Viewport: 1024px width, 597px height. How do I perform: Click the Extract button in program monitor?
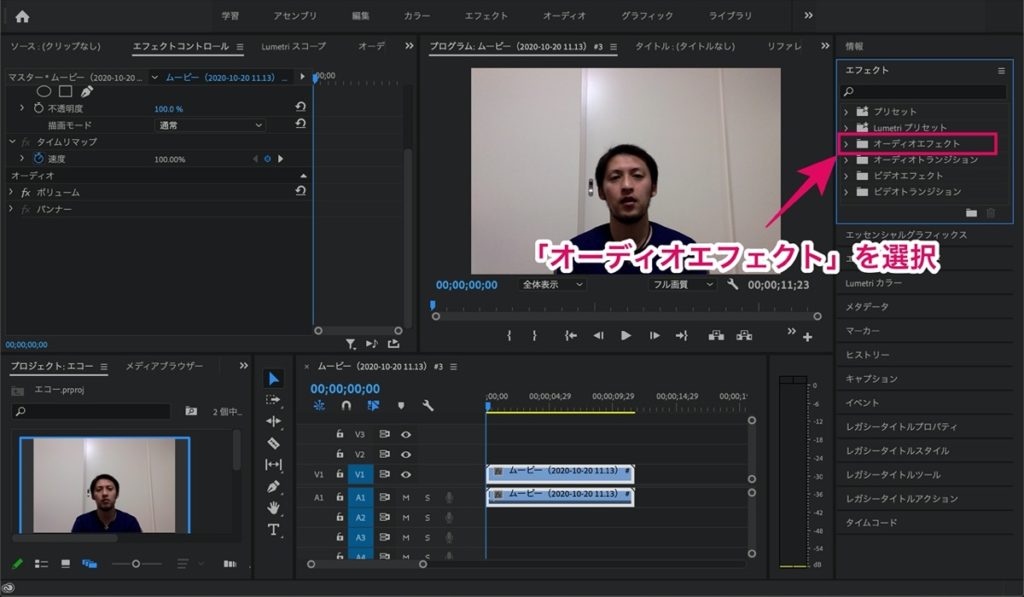pyautogui.click(x=744, y=335)
